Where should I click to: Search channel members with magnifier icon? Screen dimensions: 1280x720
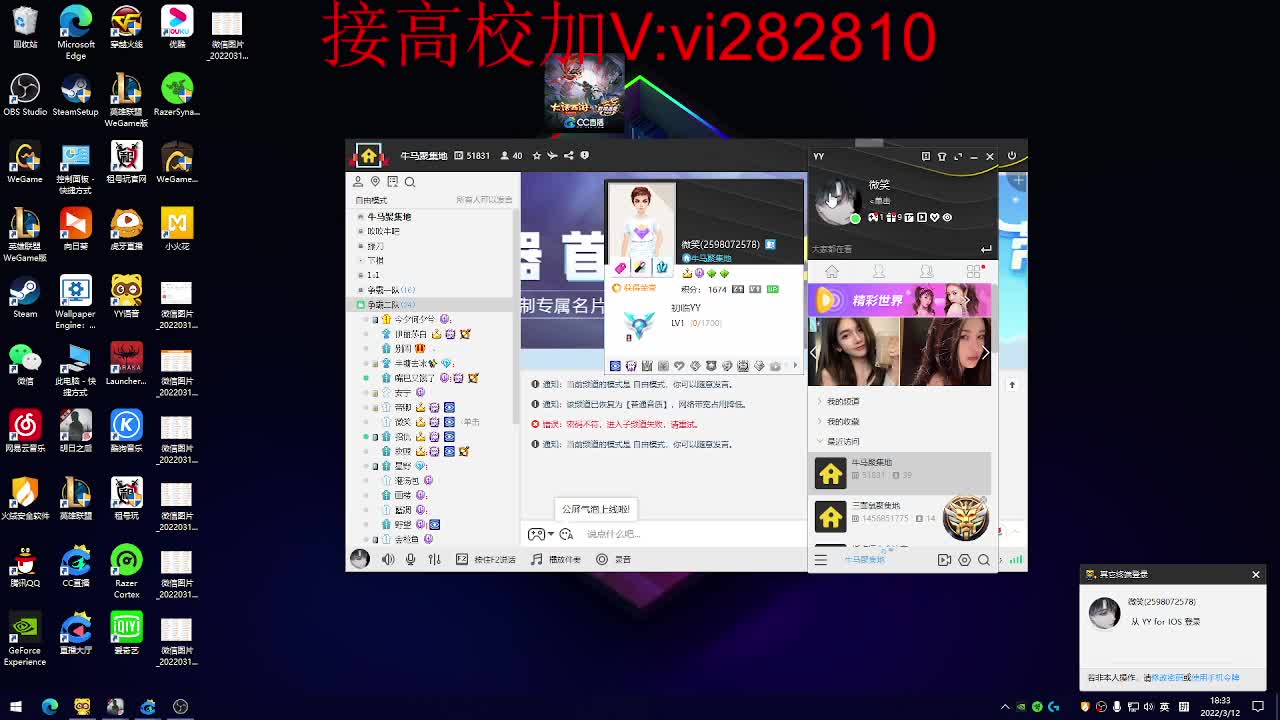[409, 182]
